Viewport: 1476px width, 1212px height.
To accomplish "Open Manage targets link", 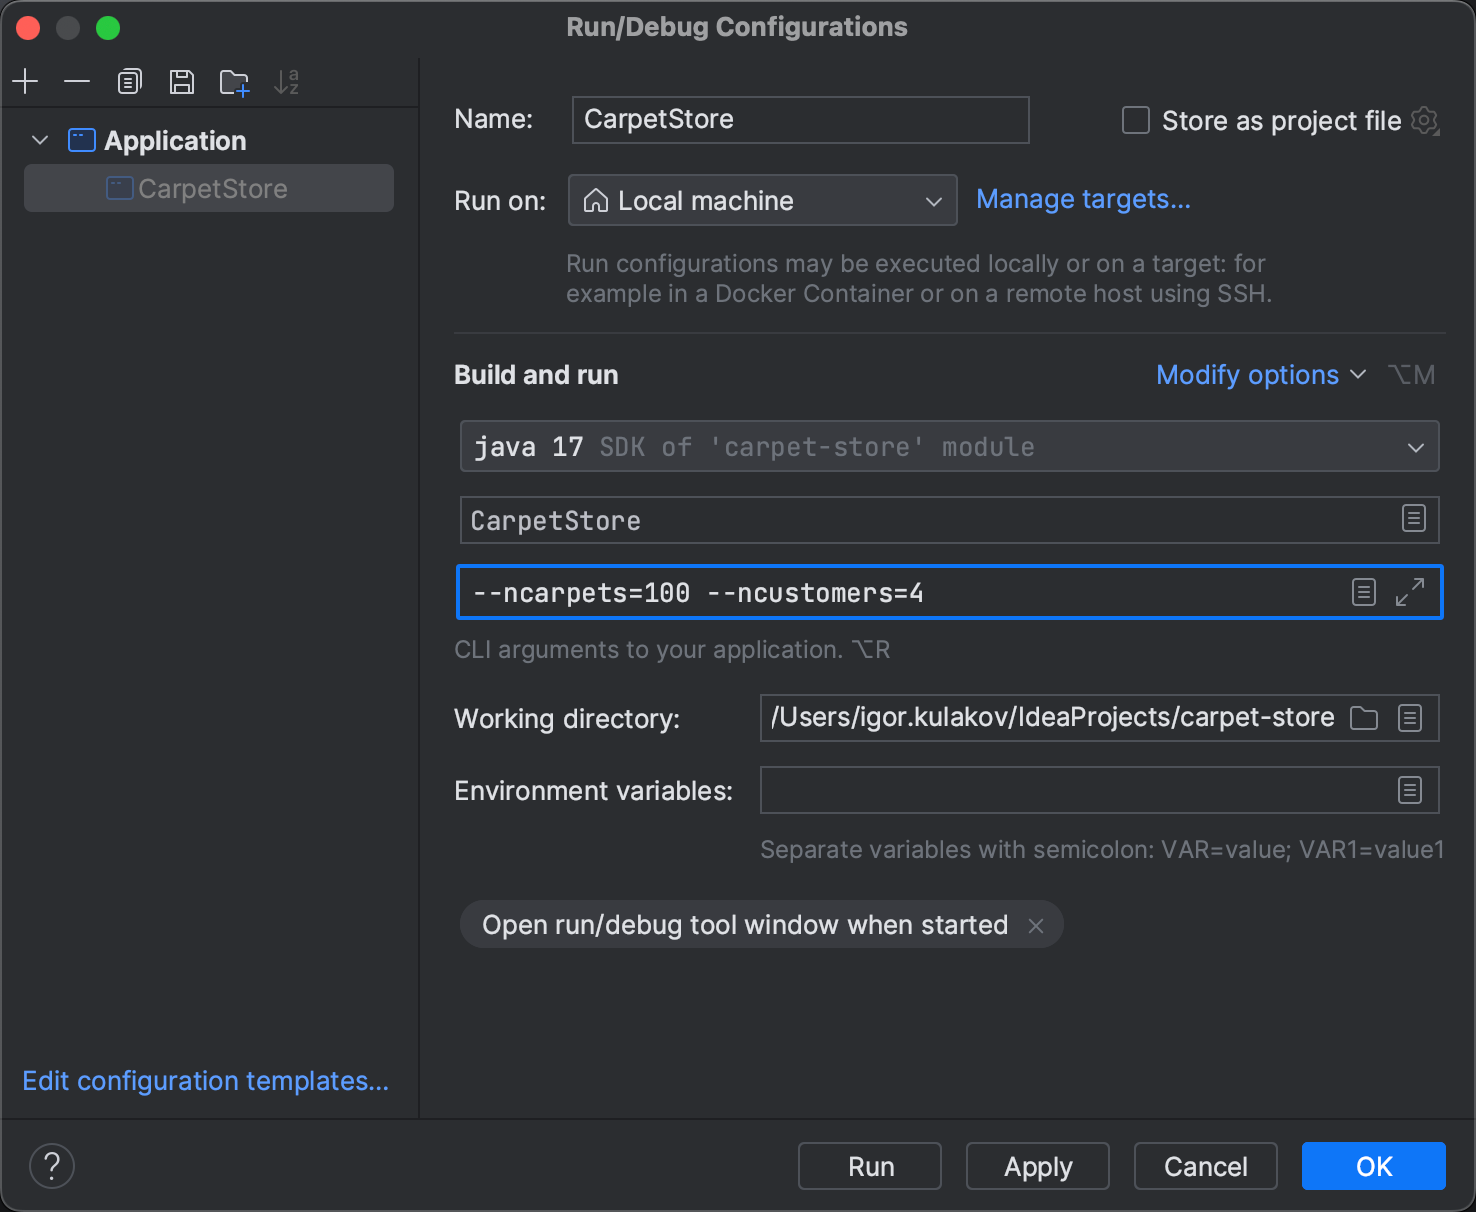I will coord(1083,199).
